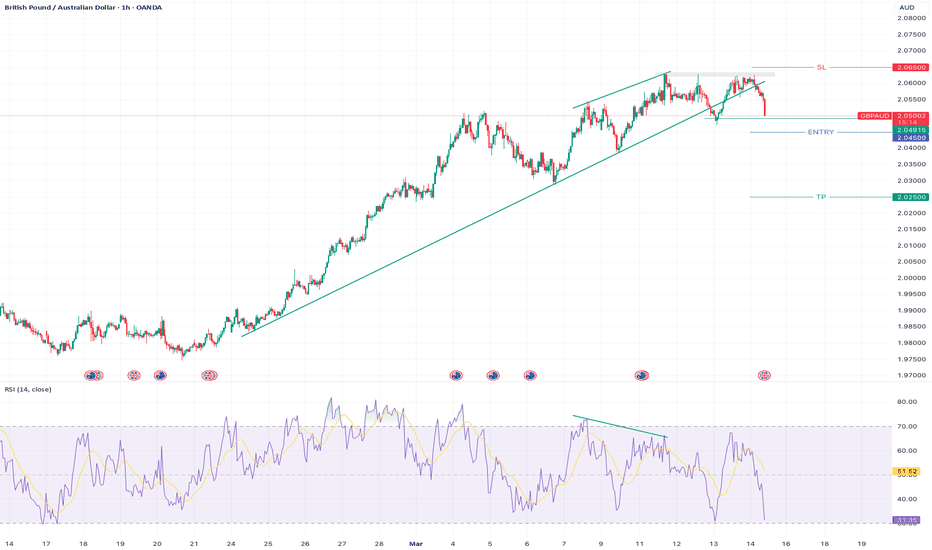Screen dimensions: 932x550
Task: Click the 2.08000 price axis label
Action: click(911, 18)
